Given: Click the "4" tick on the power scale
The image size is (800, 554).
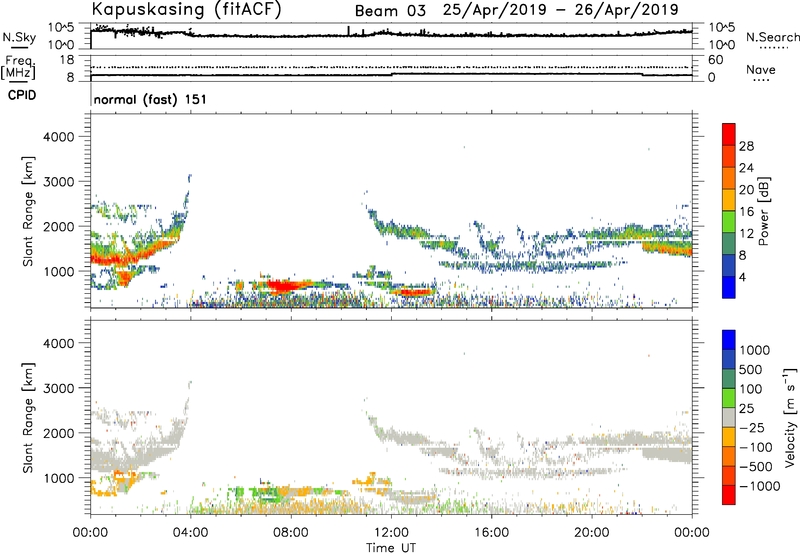Looking at the screenshot, I should (x=743, y=278).
